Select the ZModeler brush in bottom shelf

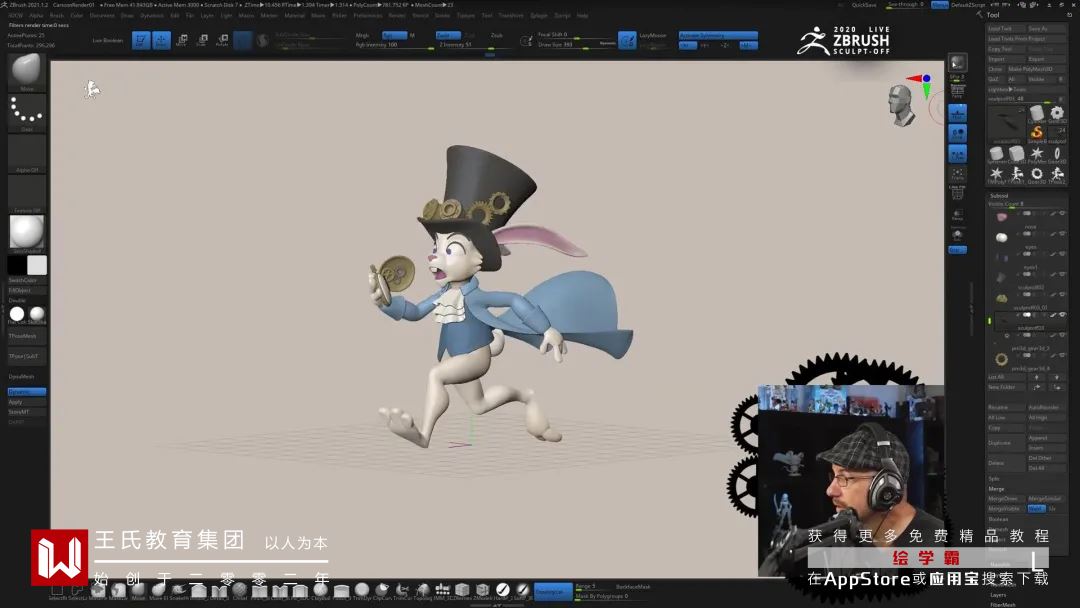click(x=484, y=589)
